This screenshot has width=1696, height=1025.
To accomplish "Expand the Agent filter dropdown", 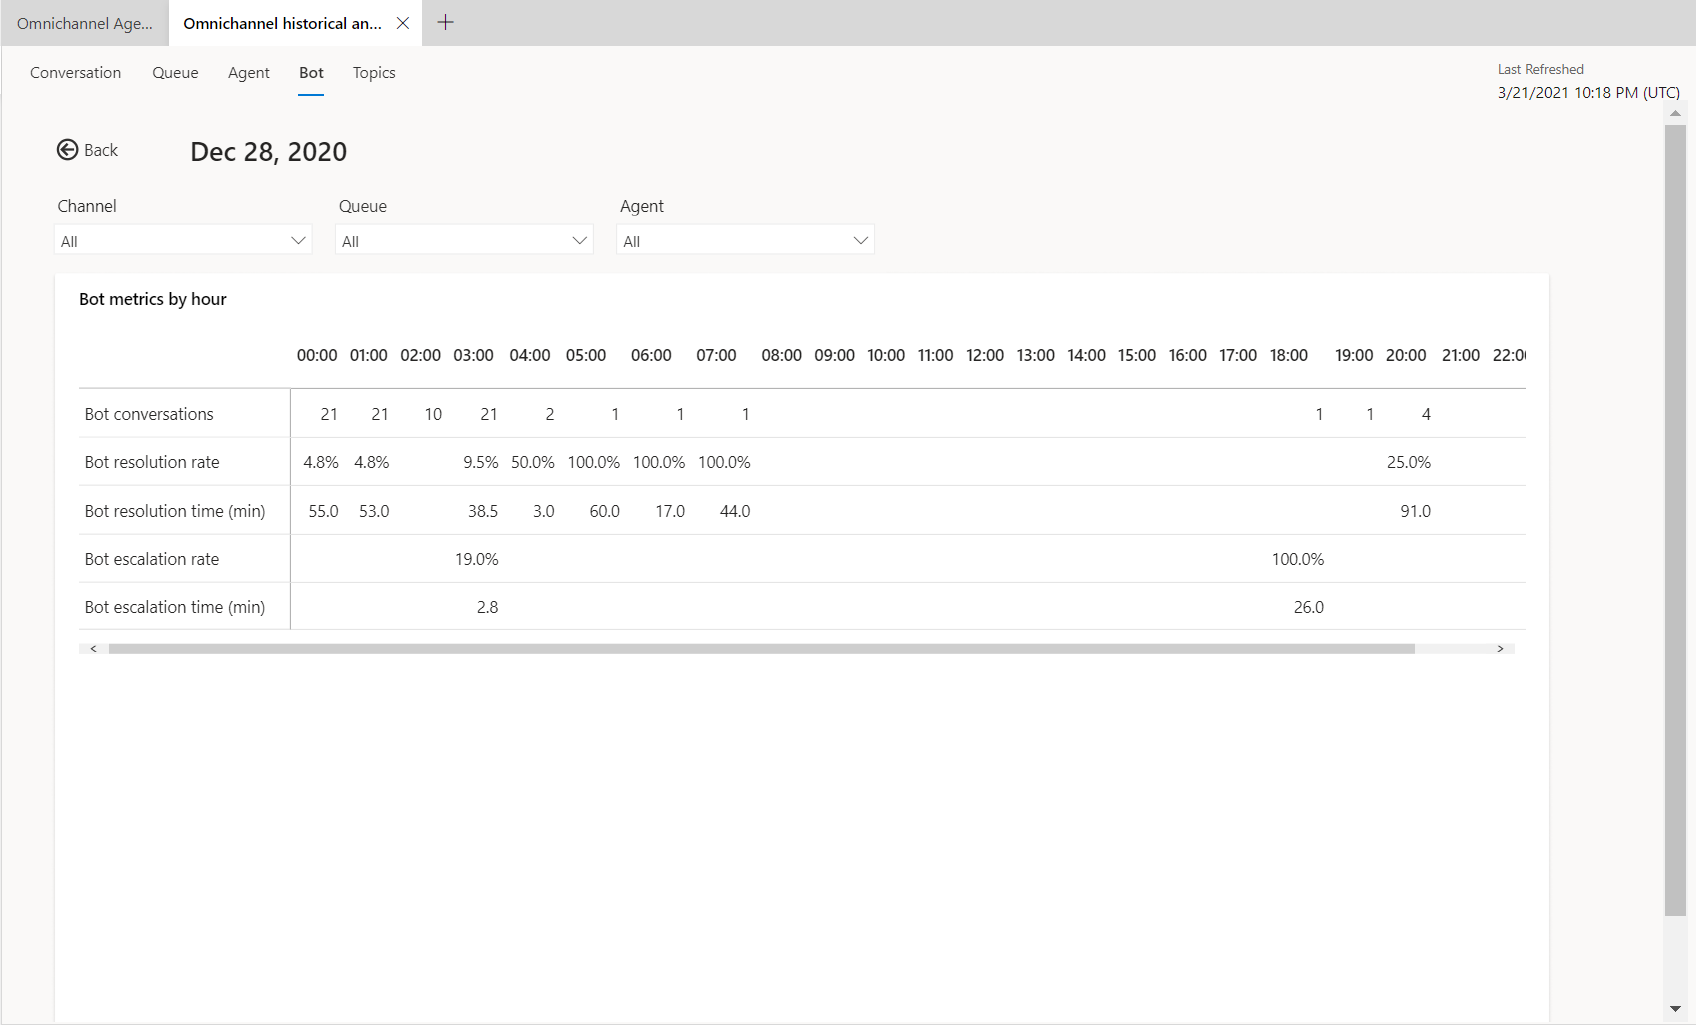I will tap(745, 240).
